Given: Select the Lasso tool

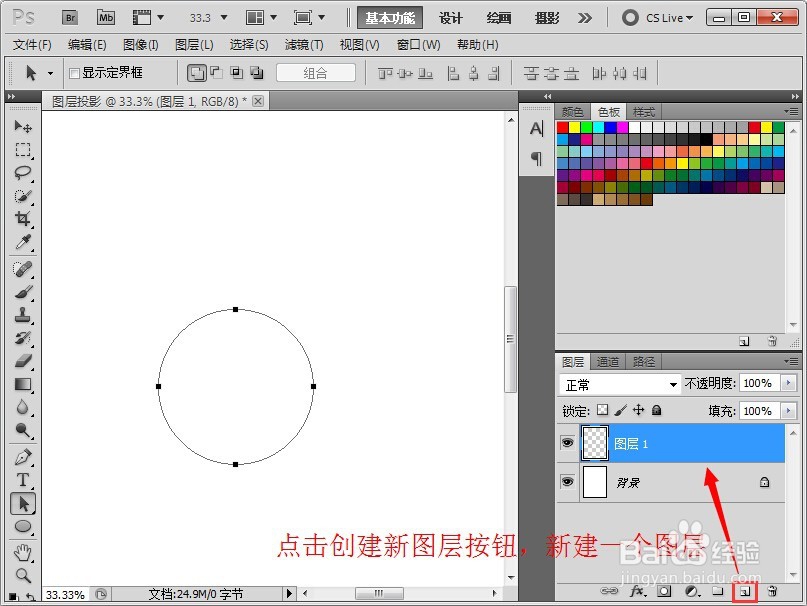Looking at the screenshot, I should point(23,172).
